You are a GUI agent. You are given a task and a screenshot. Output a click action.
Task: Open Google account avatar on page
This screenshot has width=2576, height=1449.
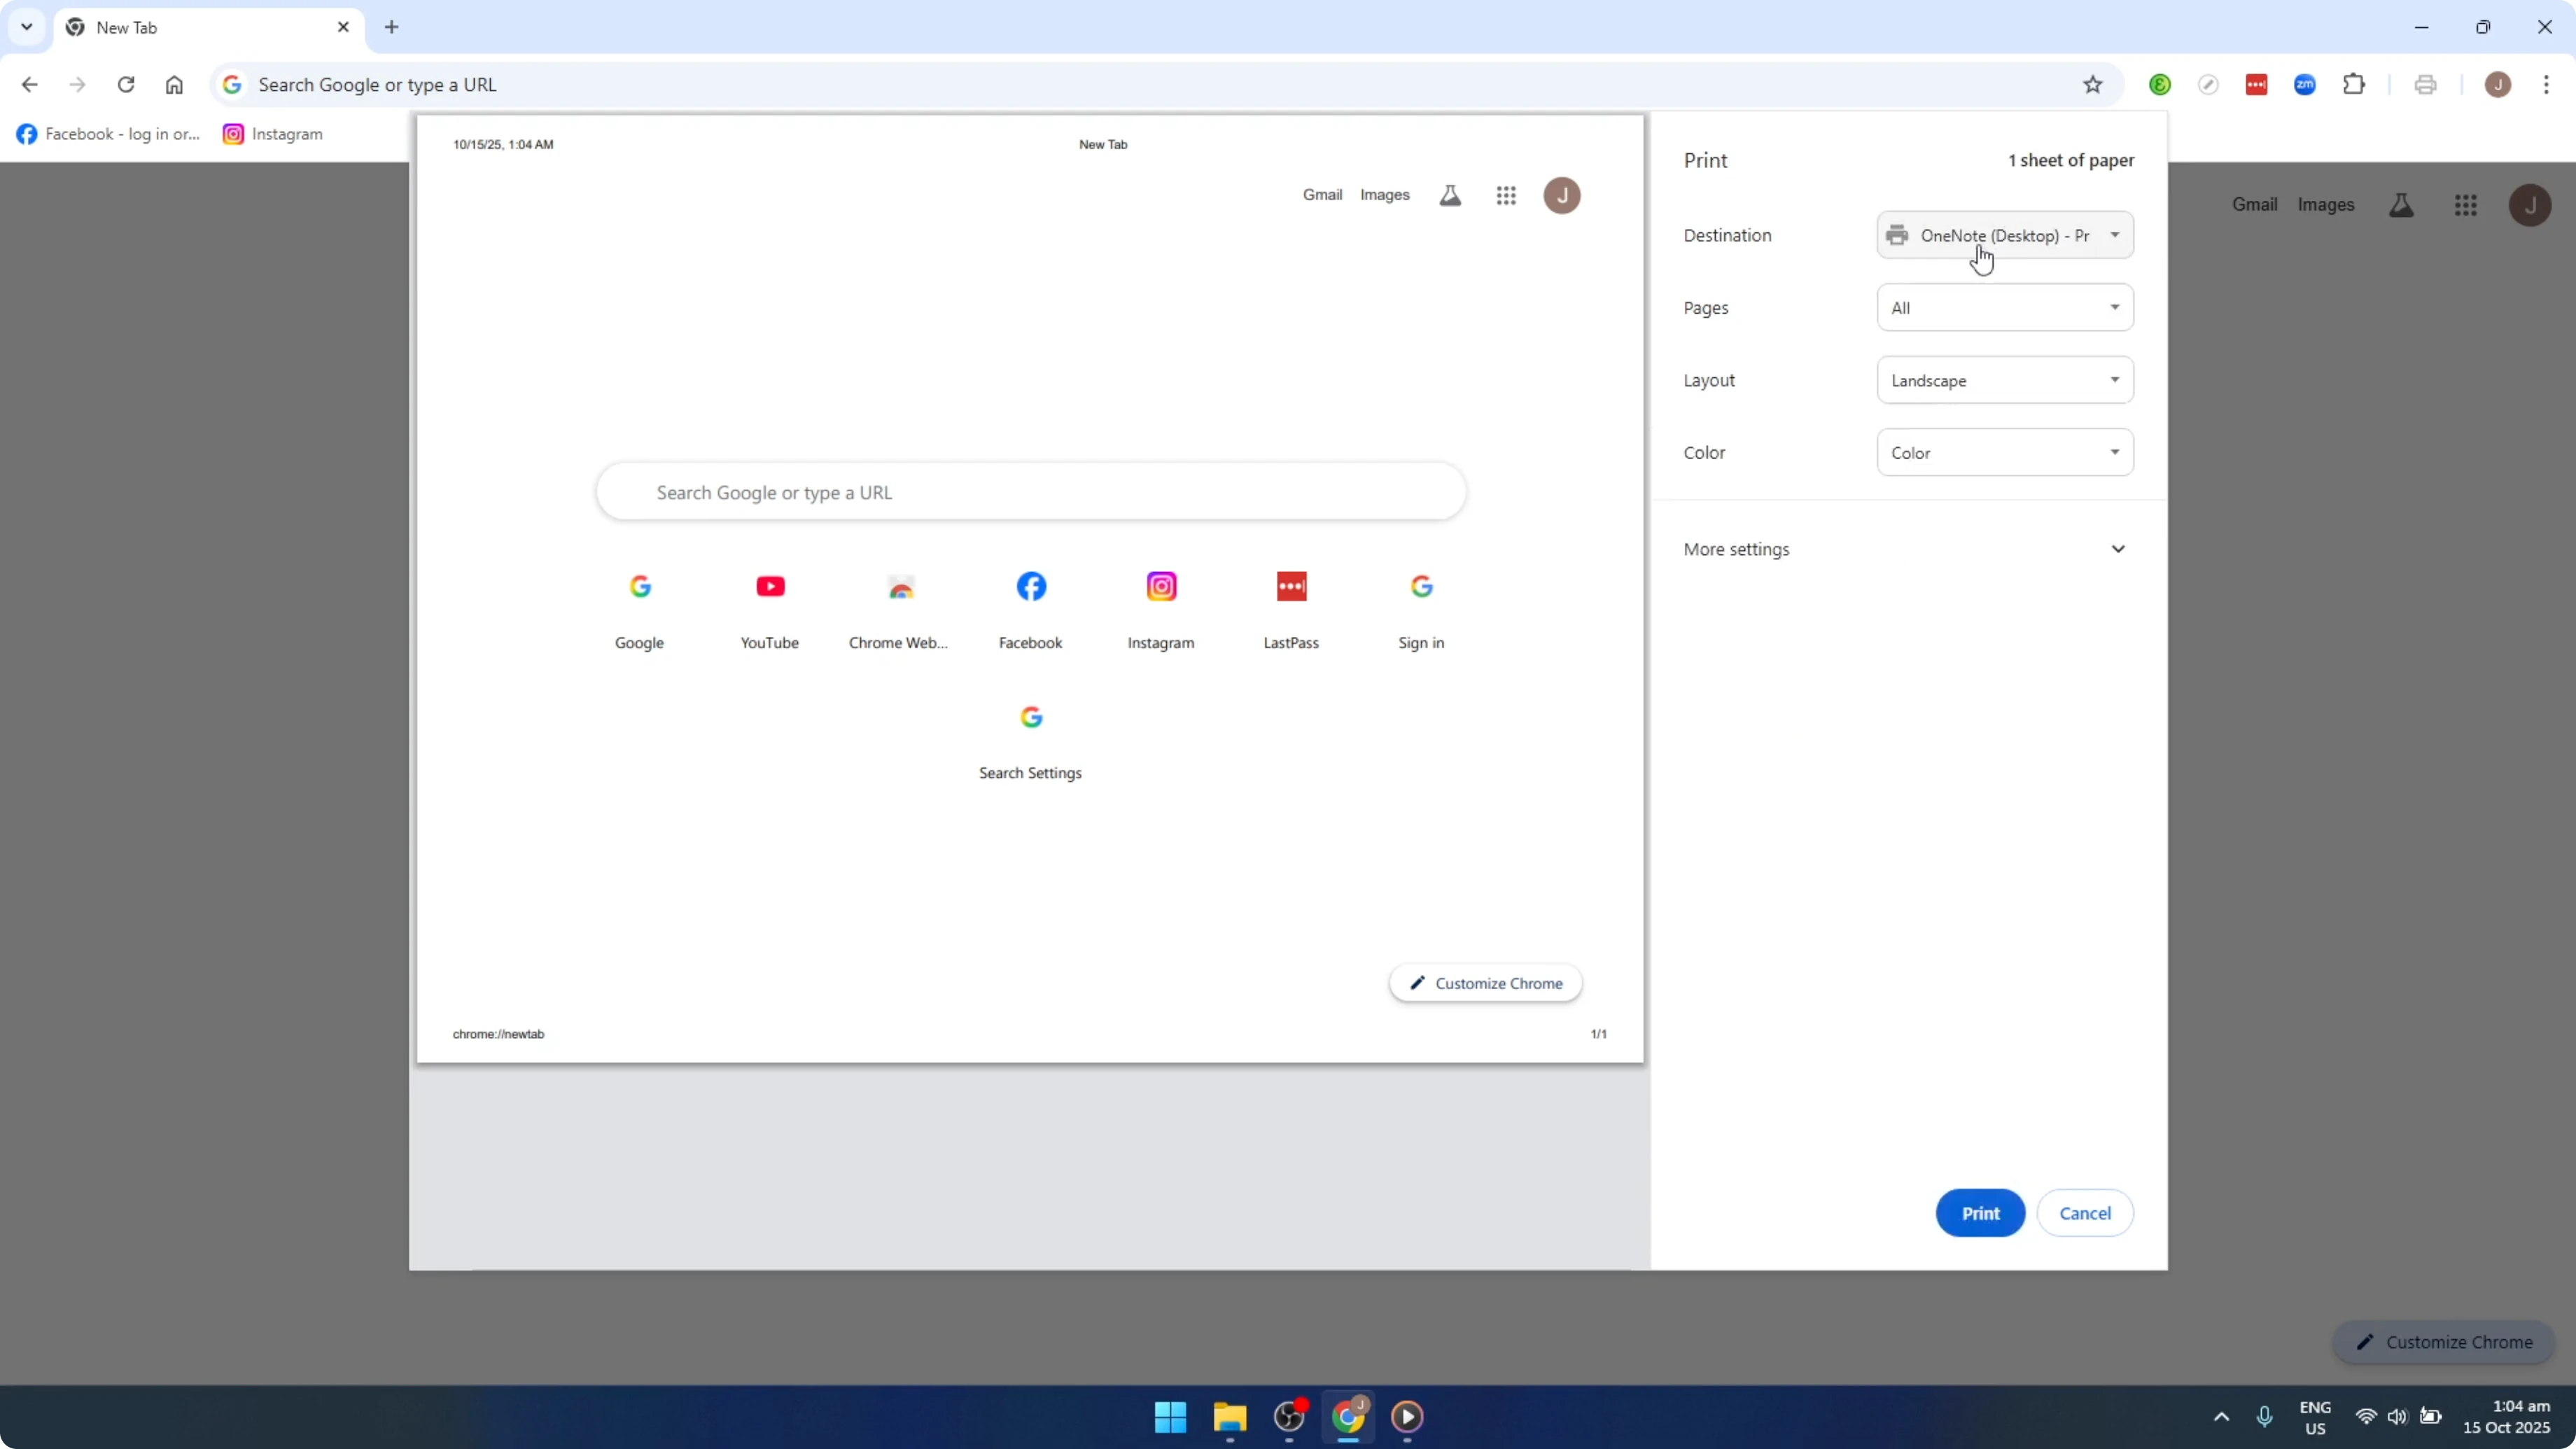pyautogui.click(x=2530, y=205)
